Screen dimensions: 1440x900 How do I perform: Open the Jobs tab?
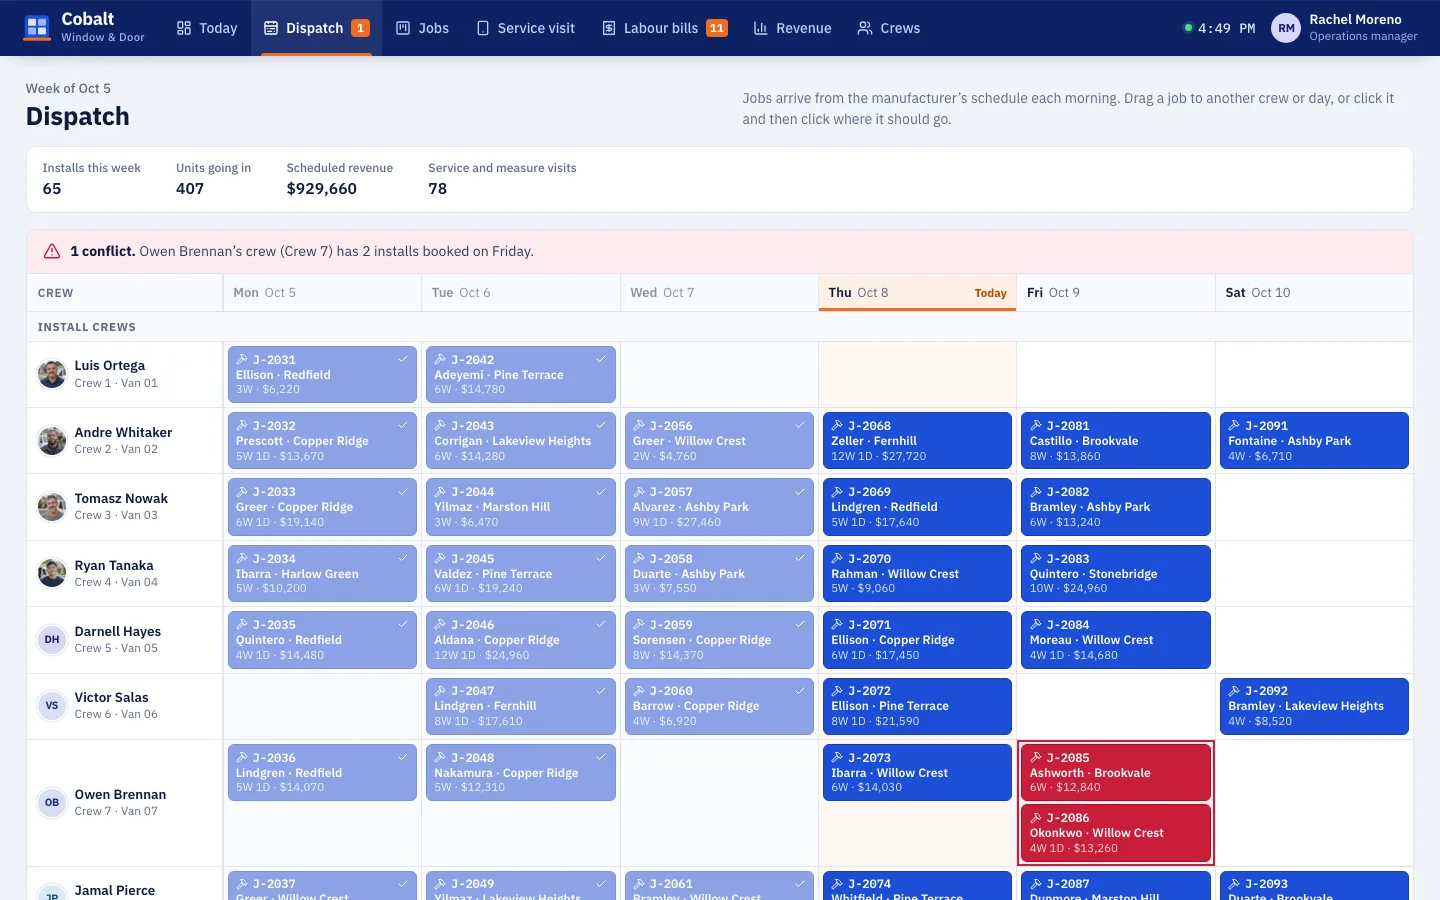[x=422, y=28]
